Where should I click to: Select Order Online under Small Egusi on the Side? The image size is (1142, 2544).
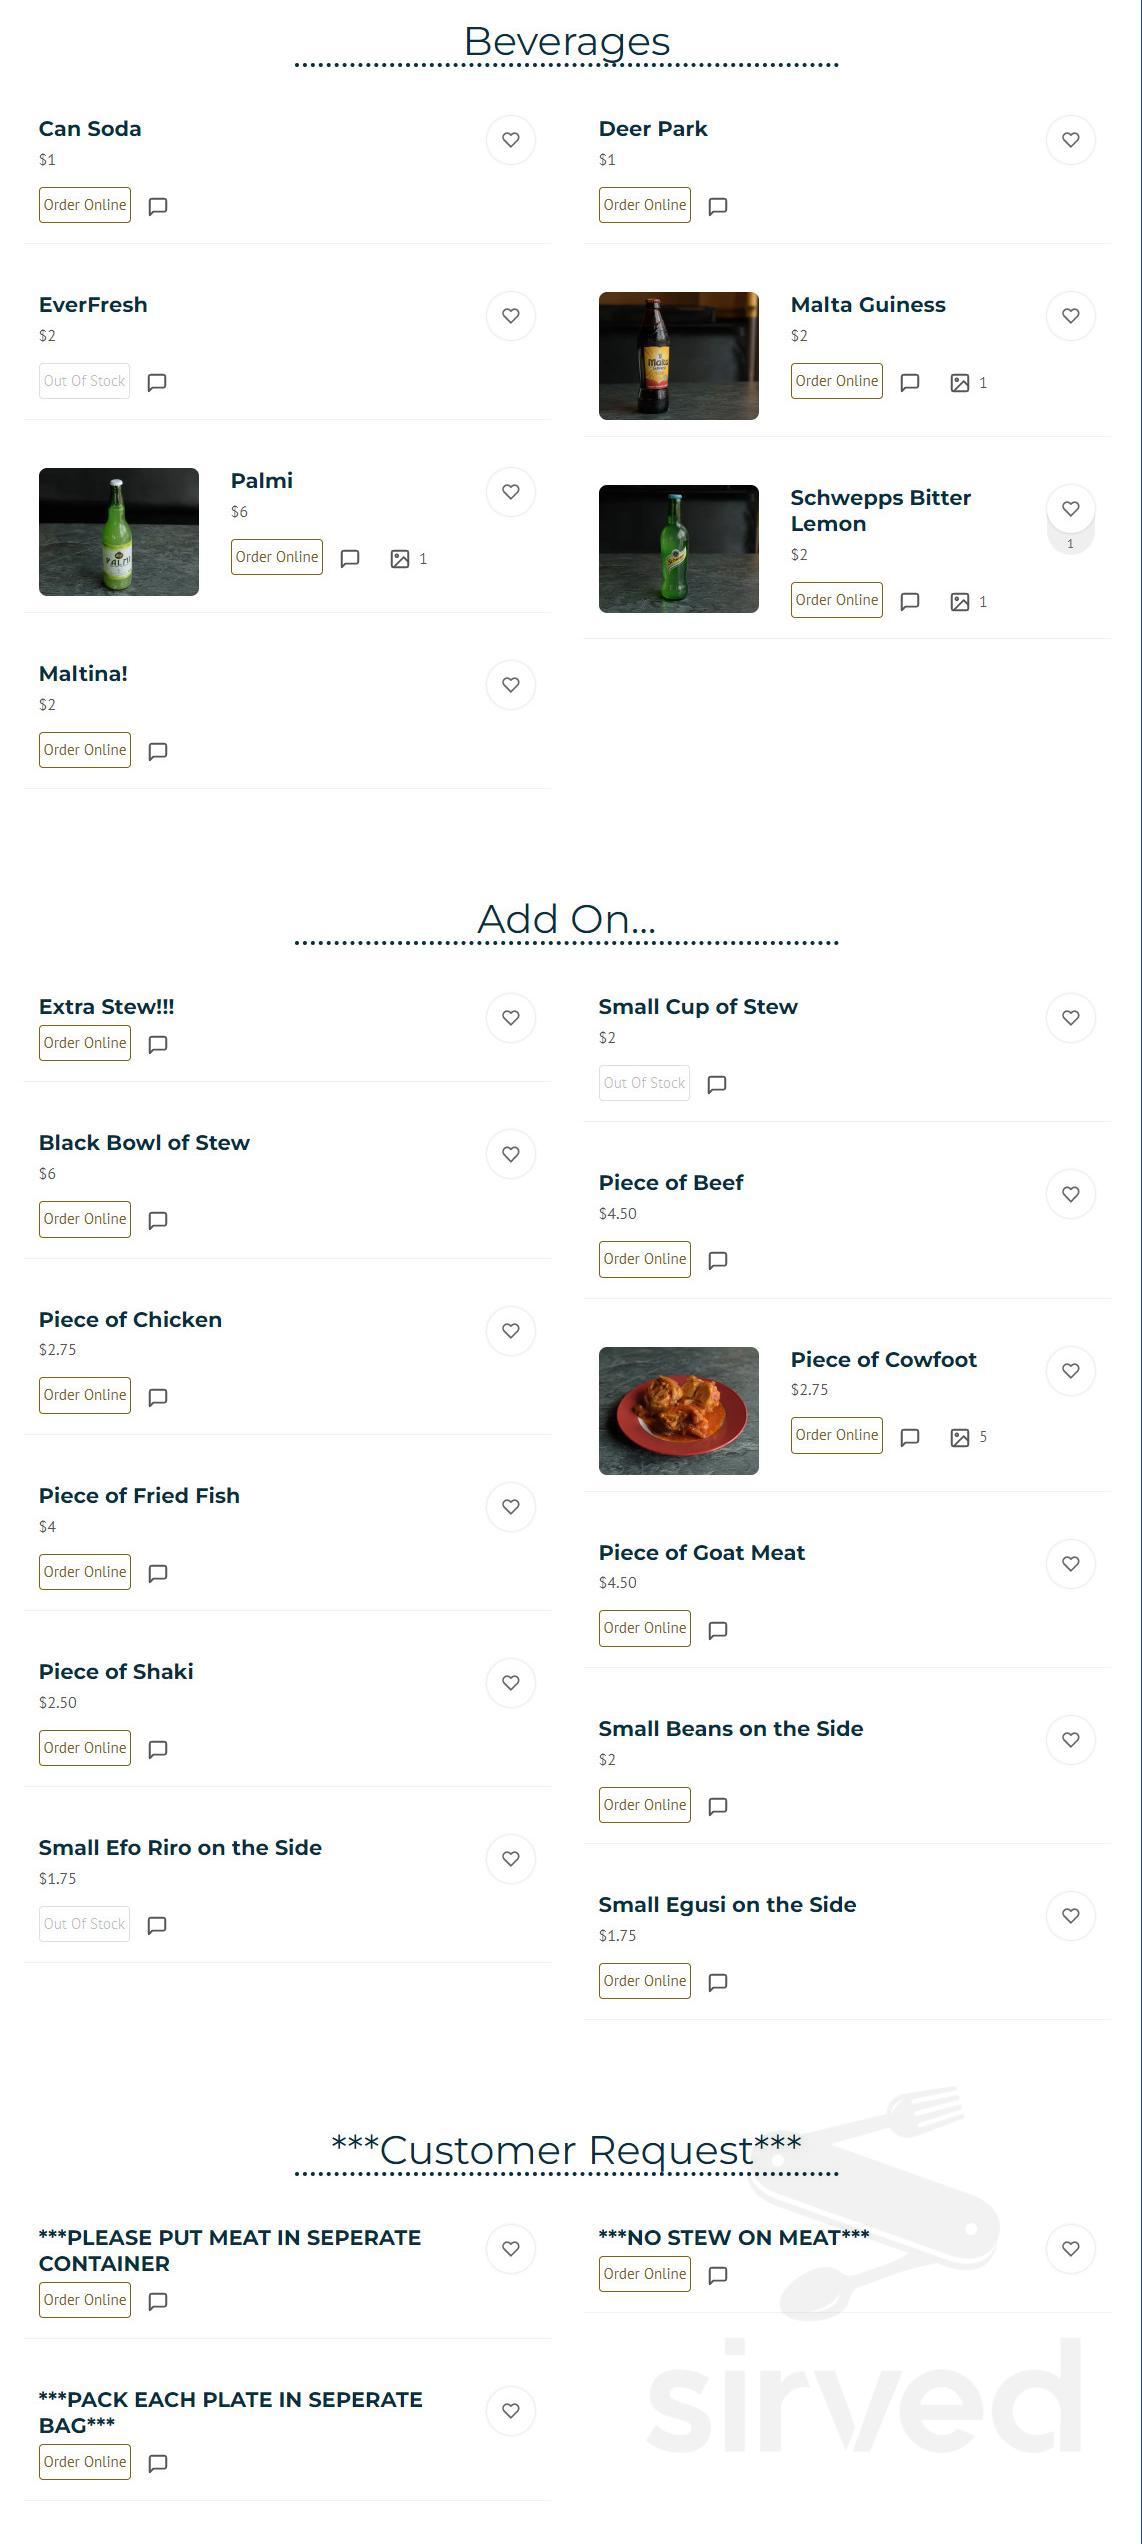click(644, 1980)
